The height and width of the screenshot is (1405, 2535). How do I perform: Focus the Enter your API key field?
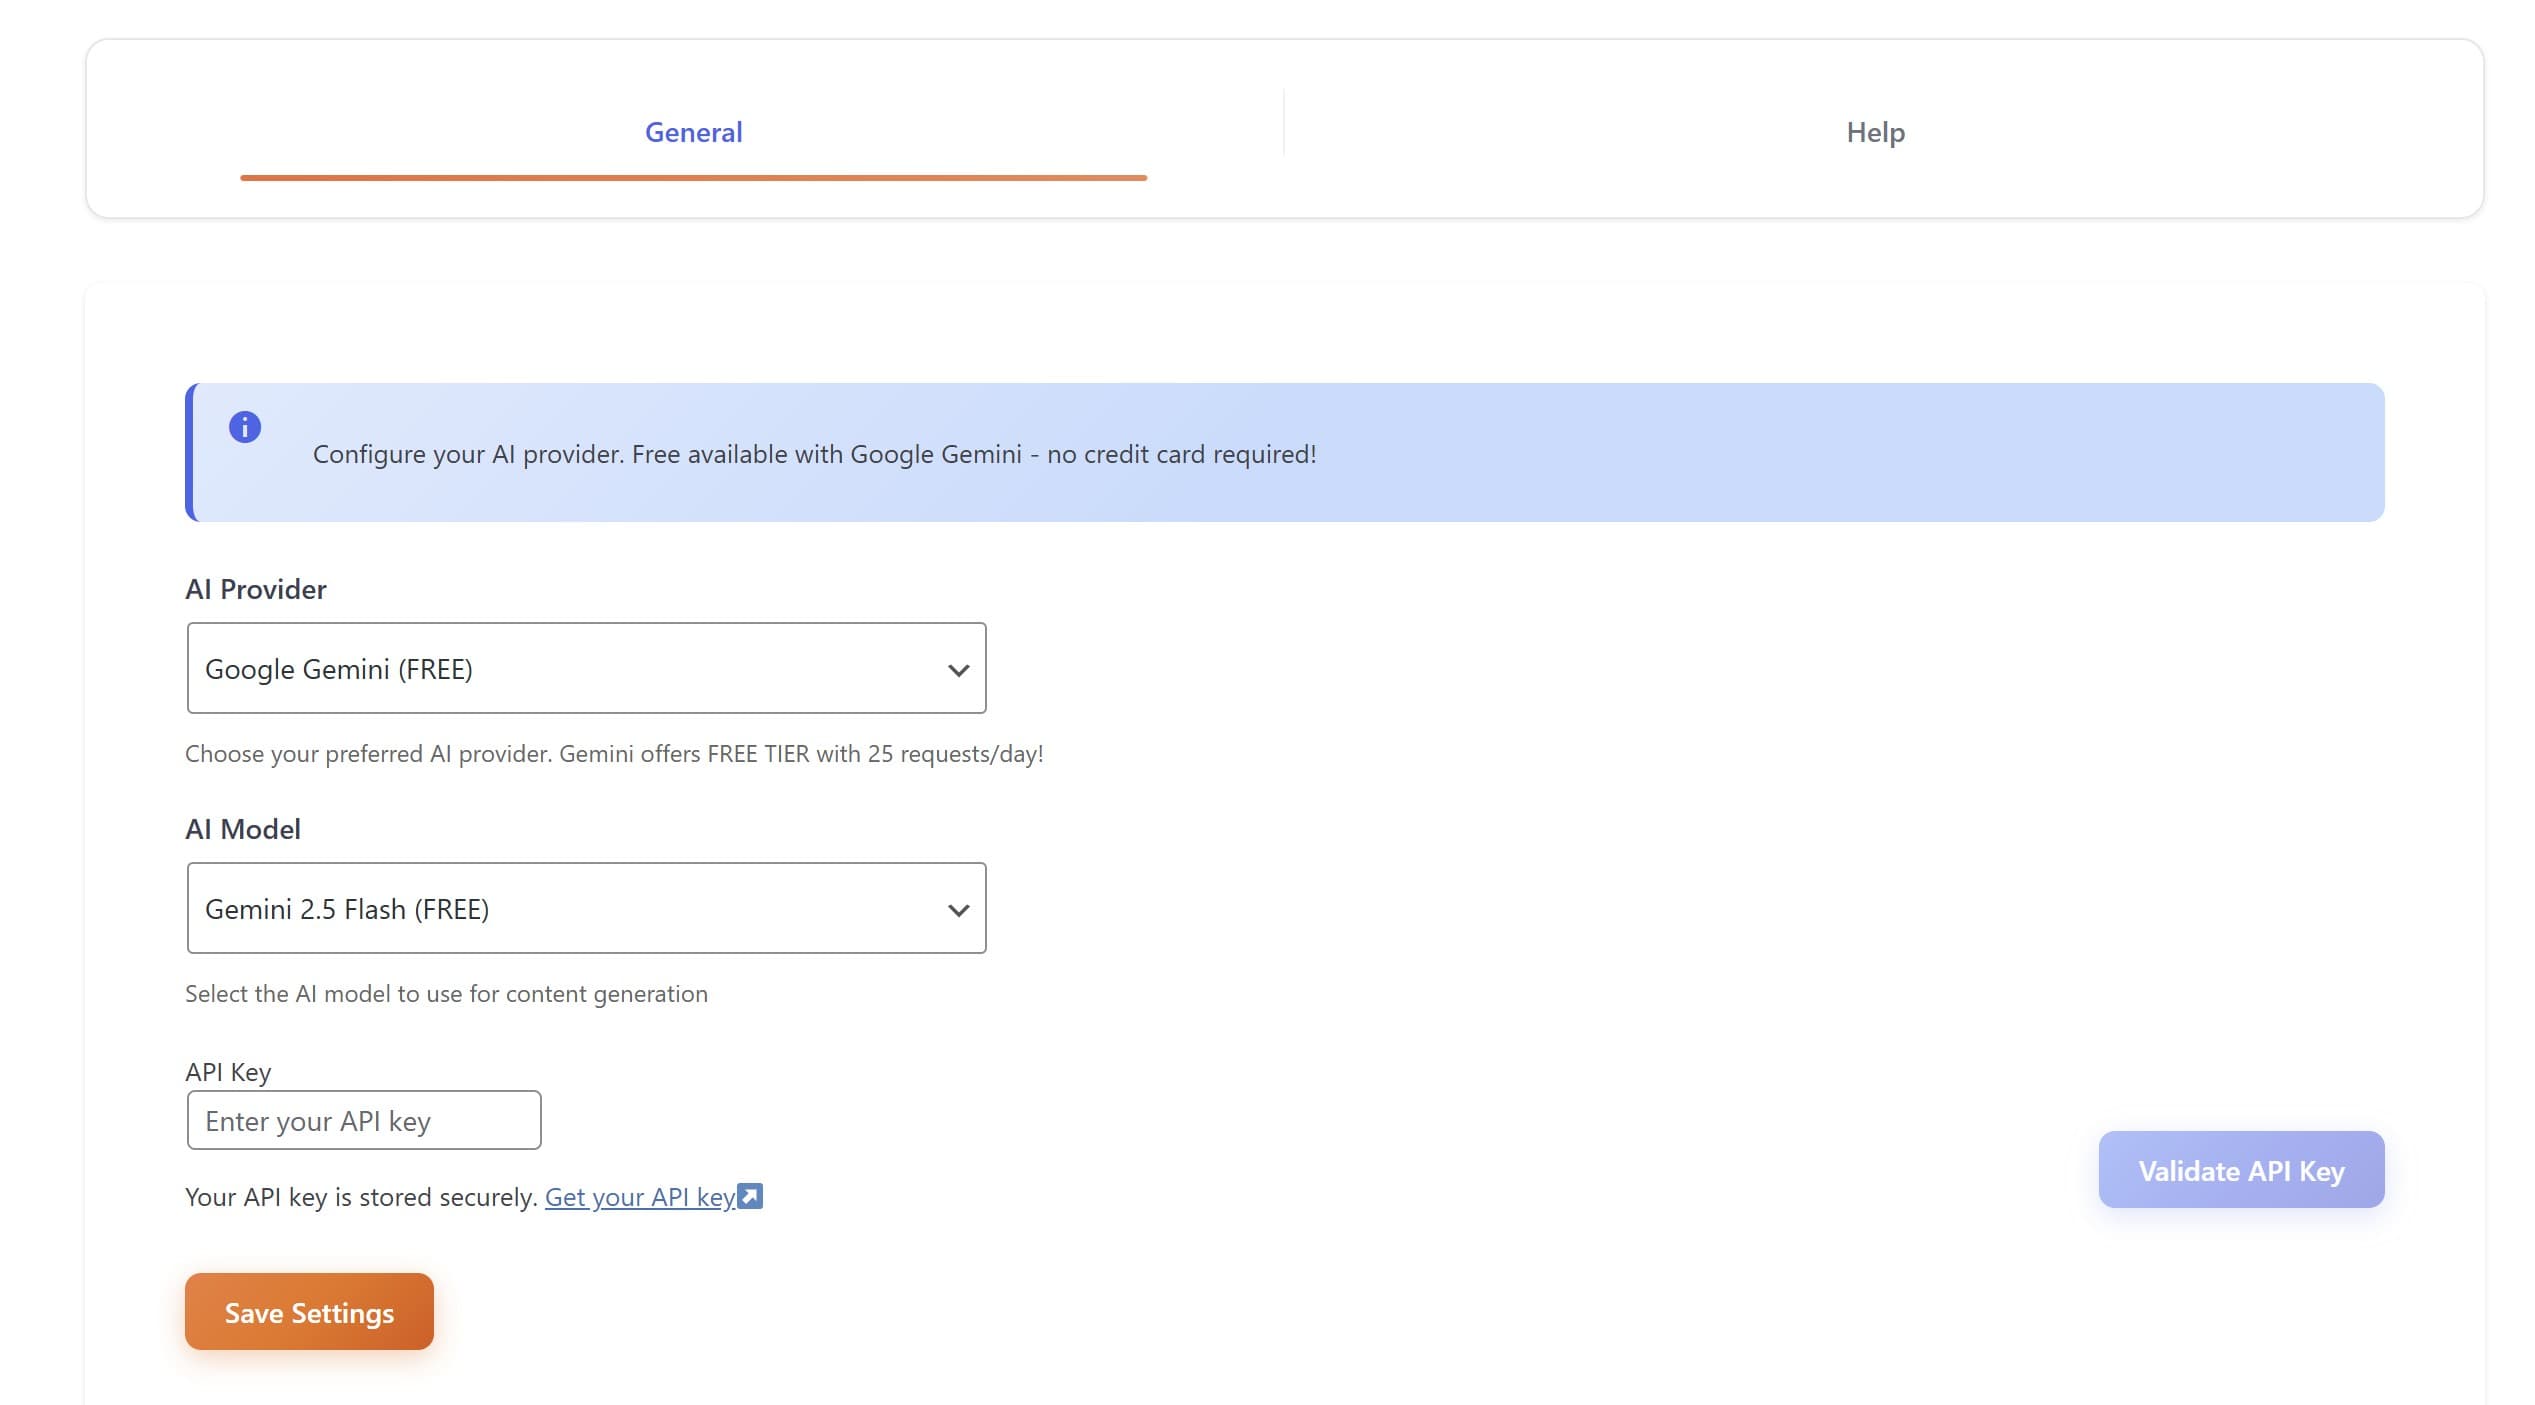pyautogui.click(x=362, y=1120)
